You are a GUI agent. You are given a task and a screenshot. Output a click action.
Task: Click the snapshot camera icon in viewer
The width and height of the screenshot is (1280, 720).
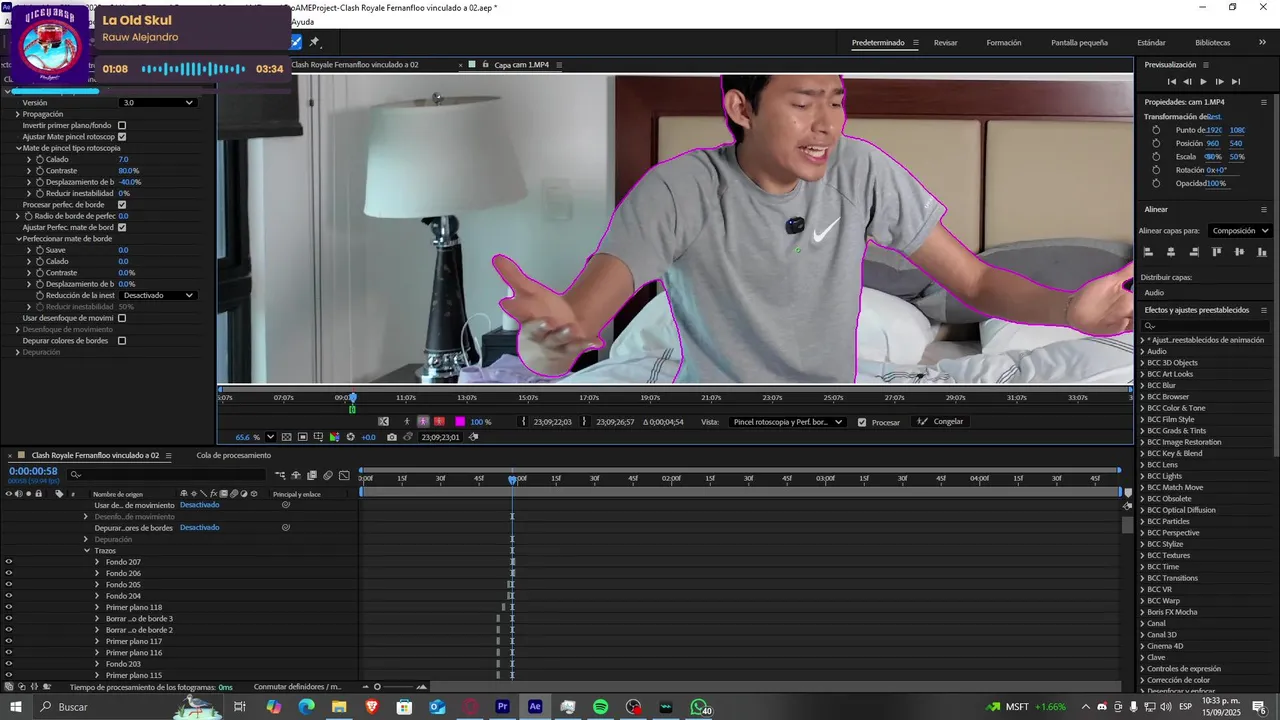(392, 437)
